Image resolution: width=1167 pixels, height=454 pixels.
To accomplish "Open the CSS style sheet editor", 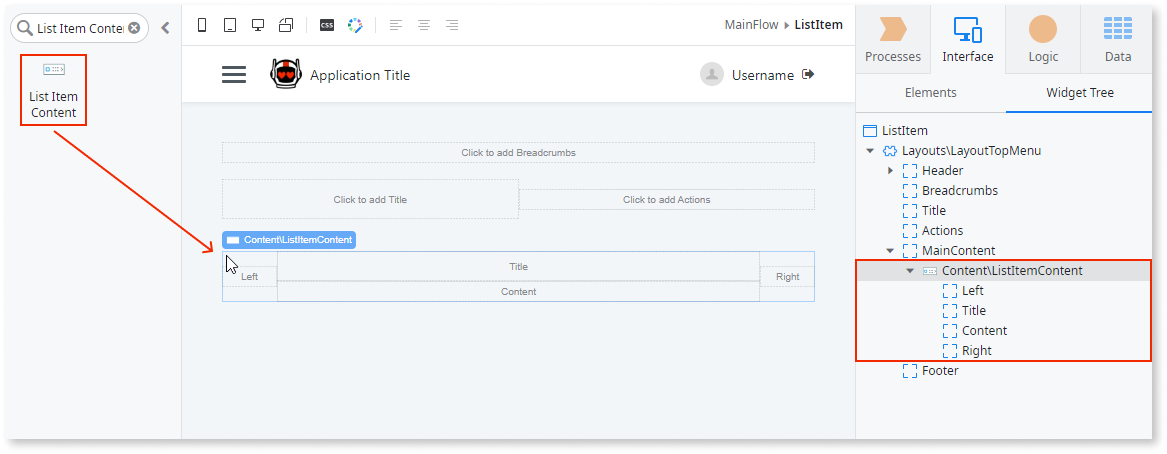I will 327,25.
